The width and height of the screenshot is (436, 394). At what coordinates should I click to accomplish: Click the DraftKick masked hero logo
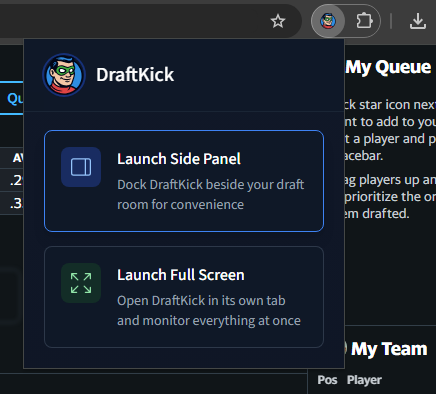pyautogui.click(x=64, y=75)
